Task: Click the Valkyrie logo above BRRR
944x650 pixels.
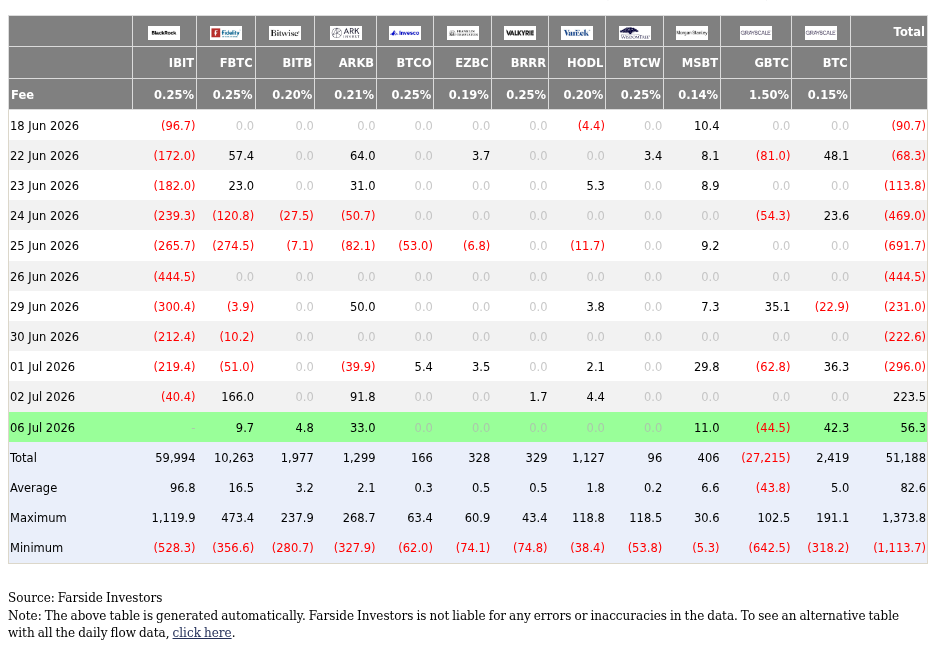Action: pyautogui.click(x=520, y=32)
